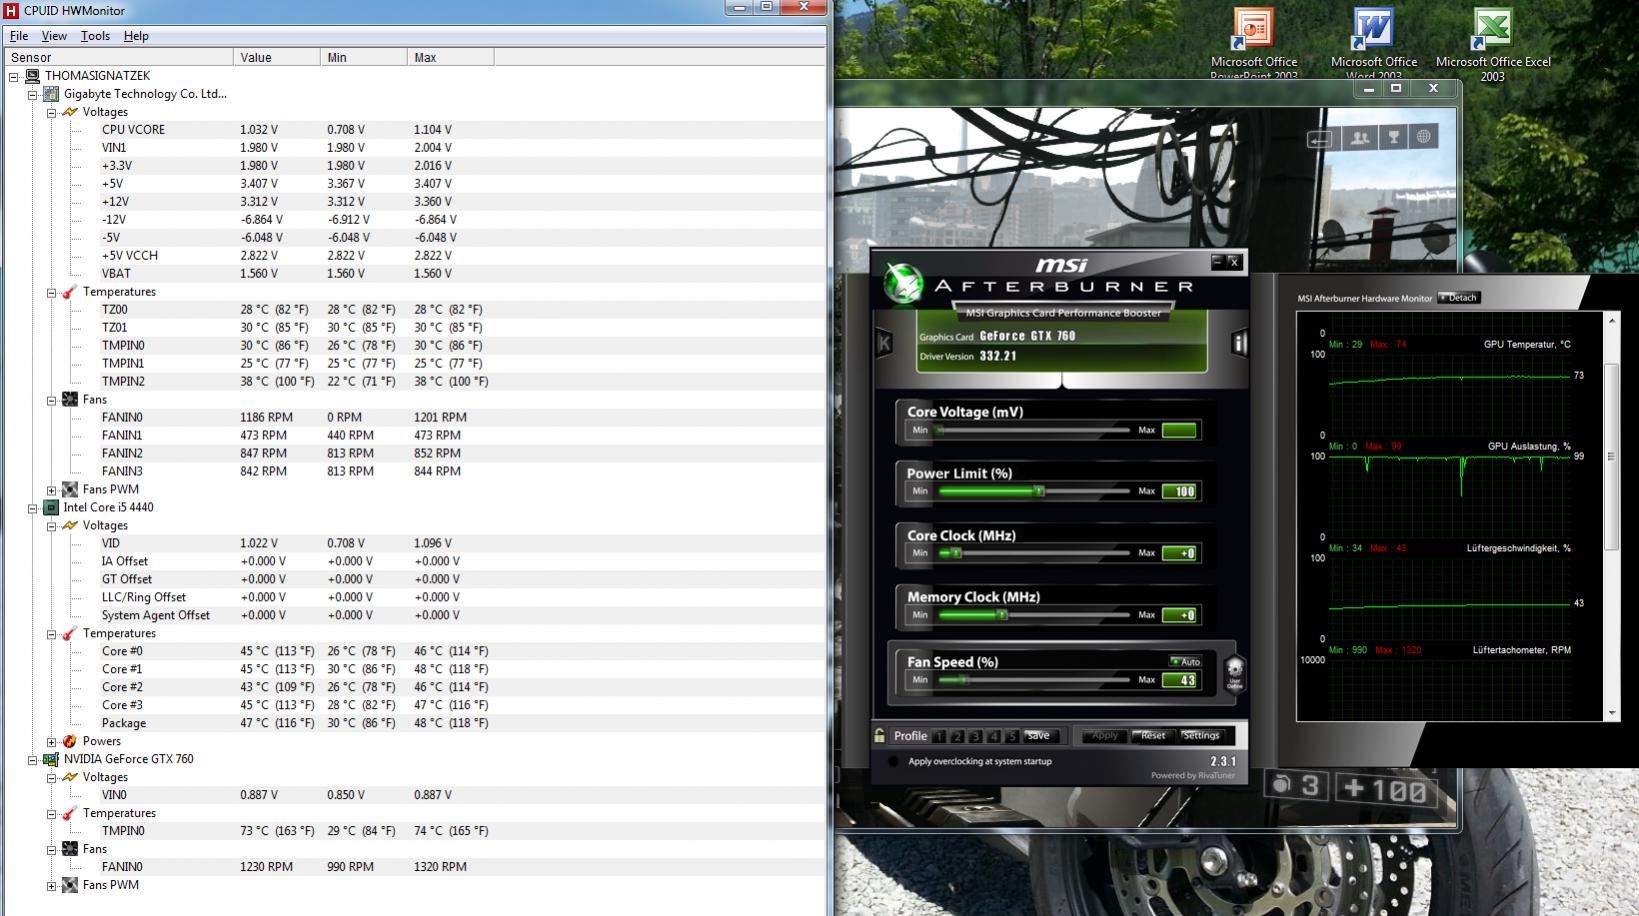The image size is (1639, 916).
Task: Click the NVIDIA Fans PWM fan icon
Action: click(x=70, y=886)
